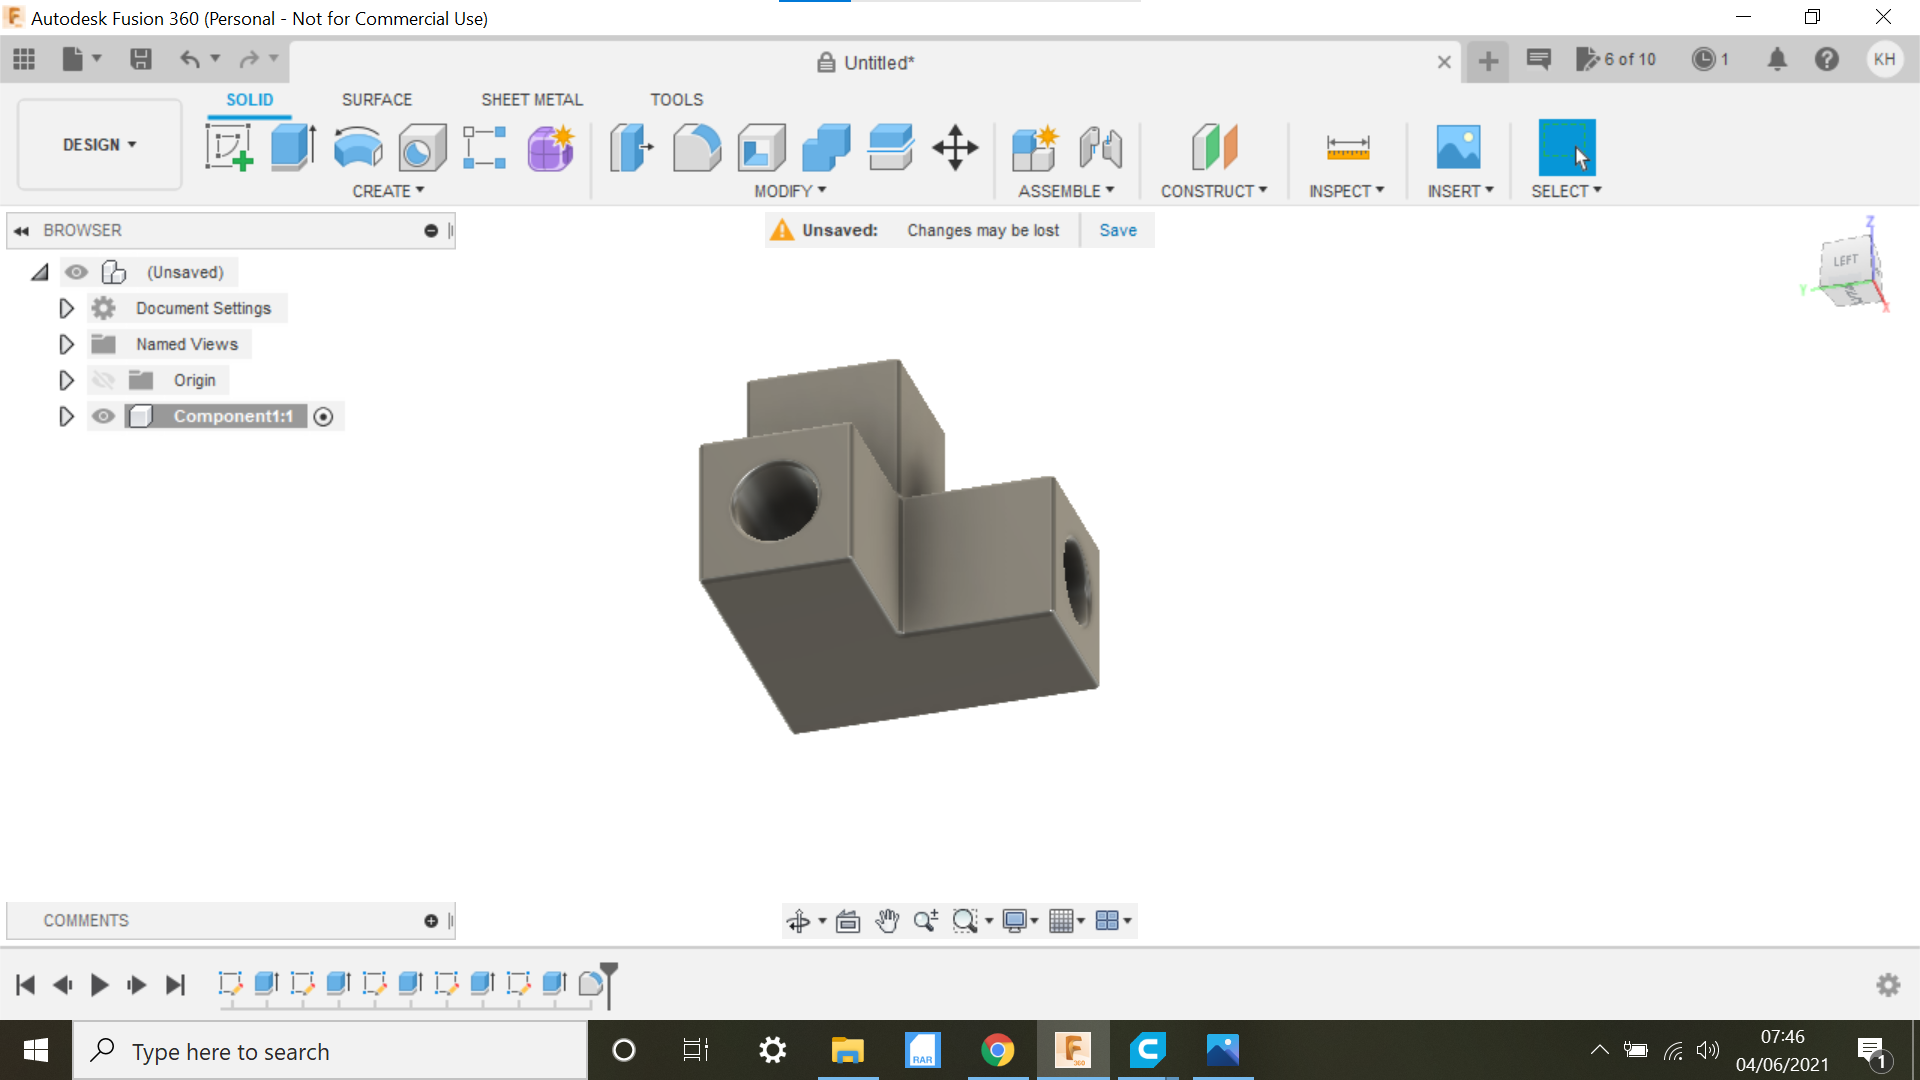This screenshot has width=1920, height=1080.
Task: Open the notifications bell
Action: (x=1777, y=59)
